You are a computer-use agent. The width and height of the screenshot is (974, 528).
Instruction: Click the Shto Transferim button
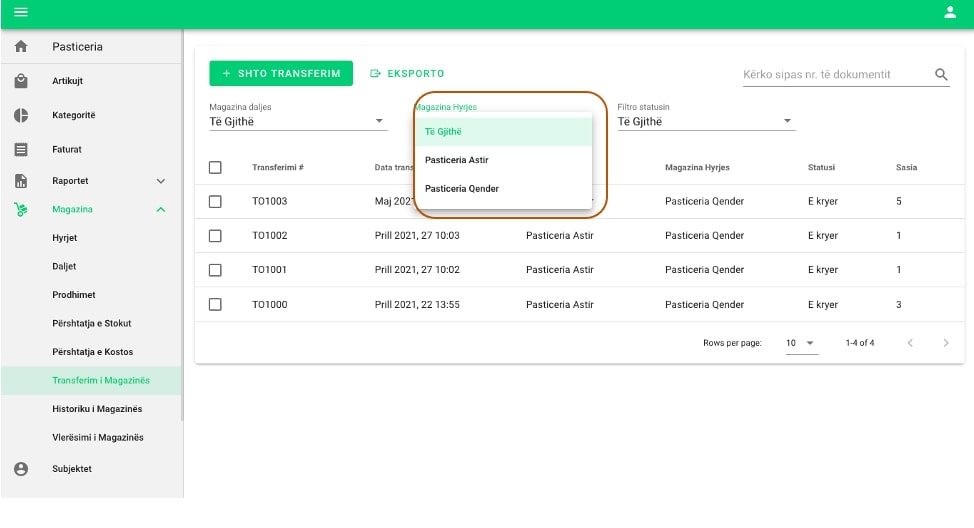click(x=281, y=73)
